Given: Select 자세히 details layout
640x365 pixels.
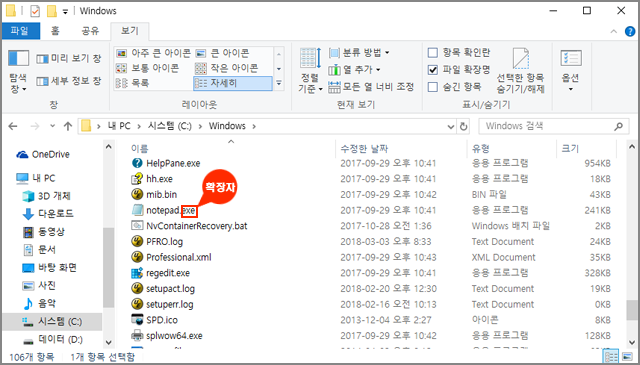Looking at the screenshot, I should pos(233,83).
